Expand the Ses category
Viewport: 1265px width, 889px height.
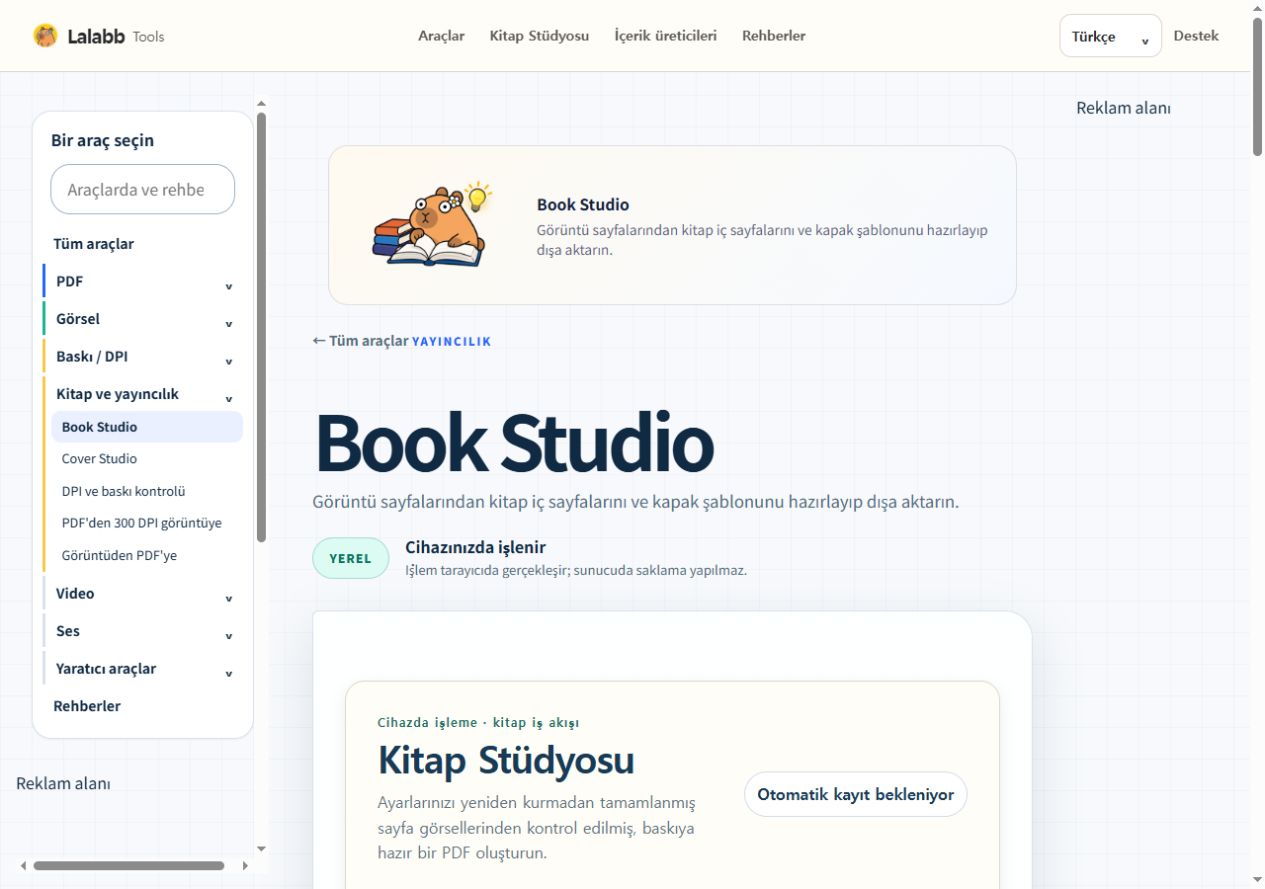[143, 631]
